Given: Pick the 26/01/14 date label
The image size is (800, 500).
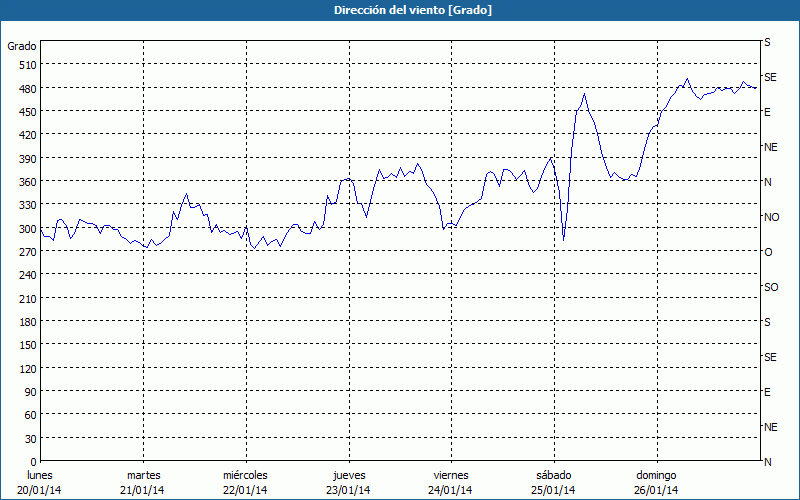Looking at the screenshot, I should pyautogui.click(x=656, y=490).
